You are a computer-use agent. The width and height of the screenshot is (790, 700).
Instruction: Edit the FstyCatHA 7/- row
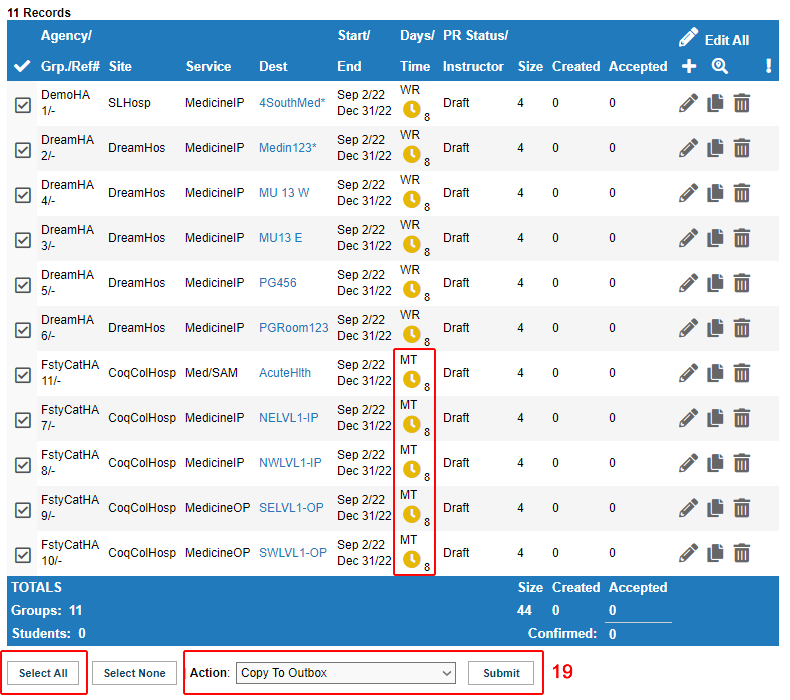pos(688,418)
